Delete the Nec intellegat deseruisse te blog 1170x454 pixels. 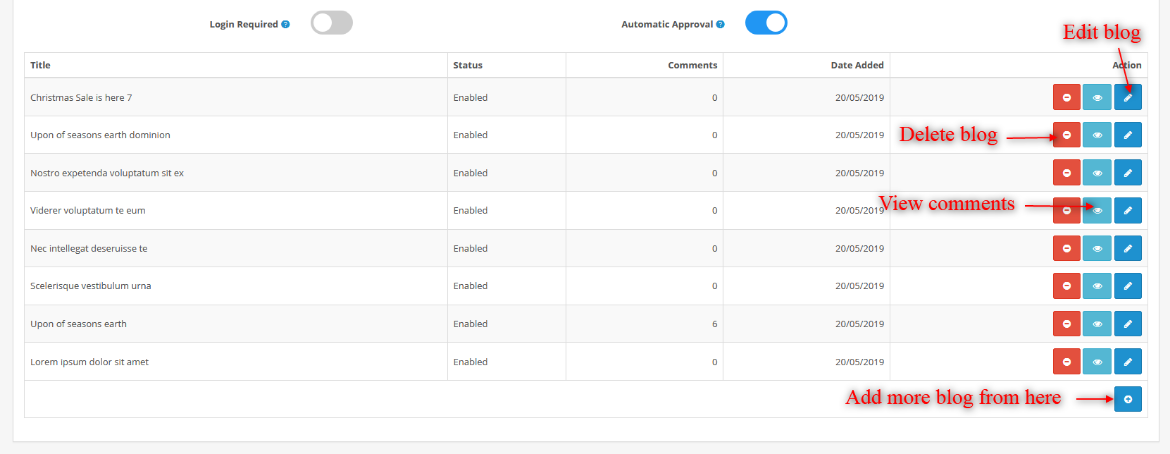(x=1067, y=248)
